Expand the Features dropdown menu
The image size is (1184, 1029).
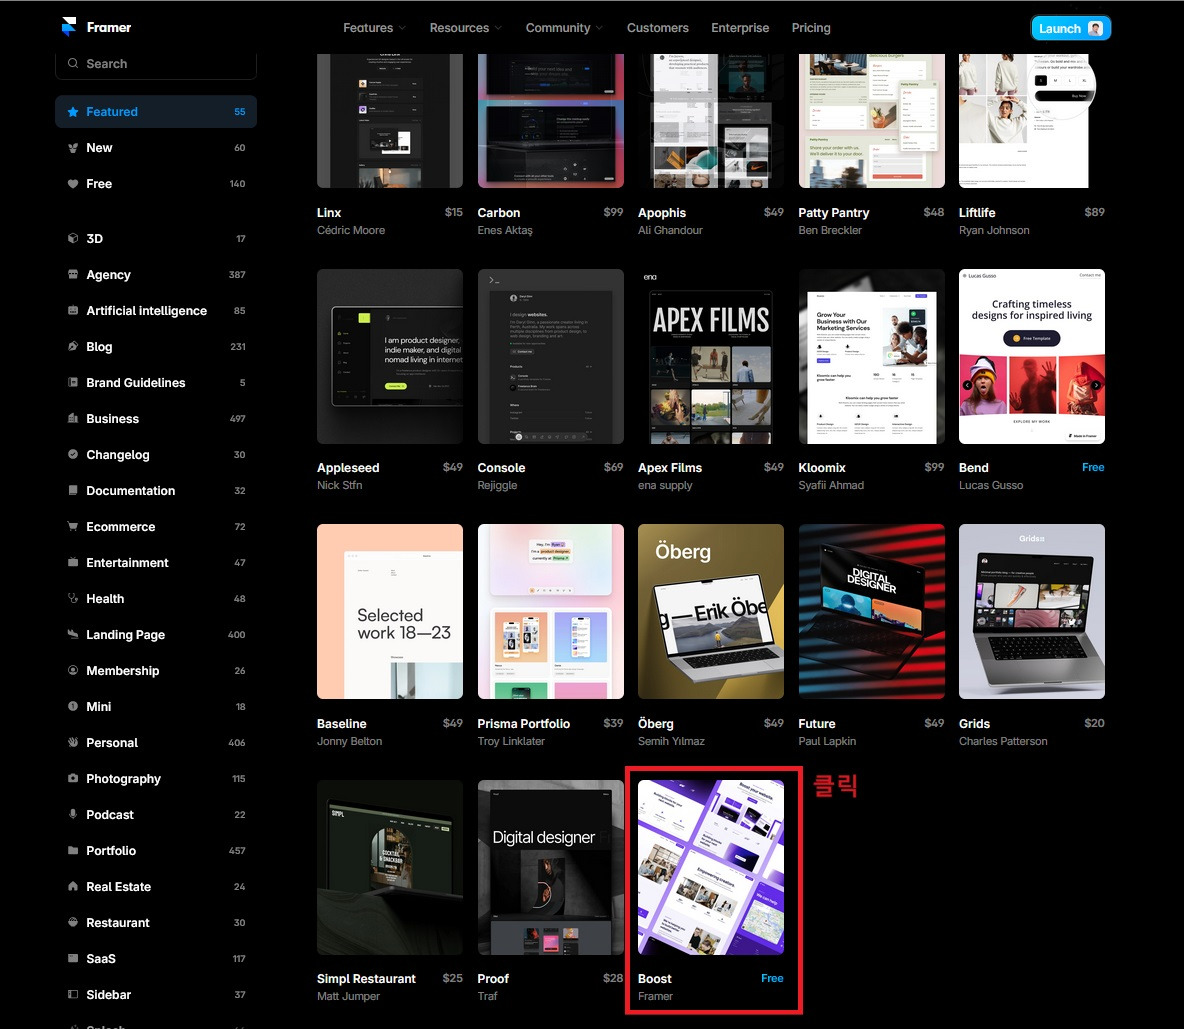[375, 28]
